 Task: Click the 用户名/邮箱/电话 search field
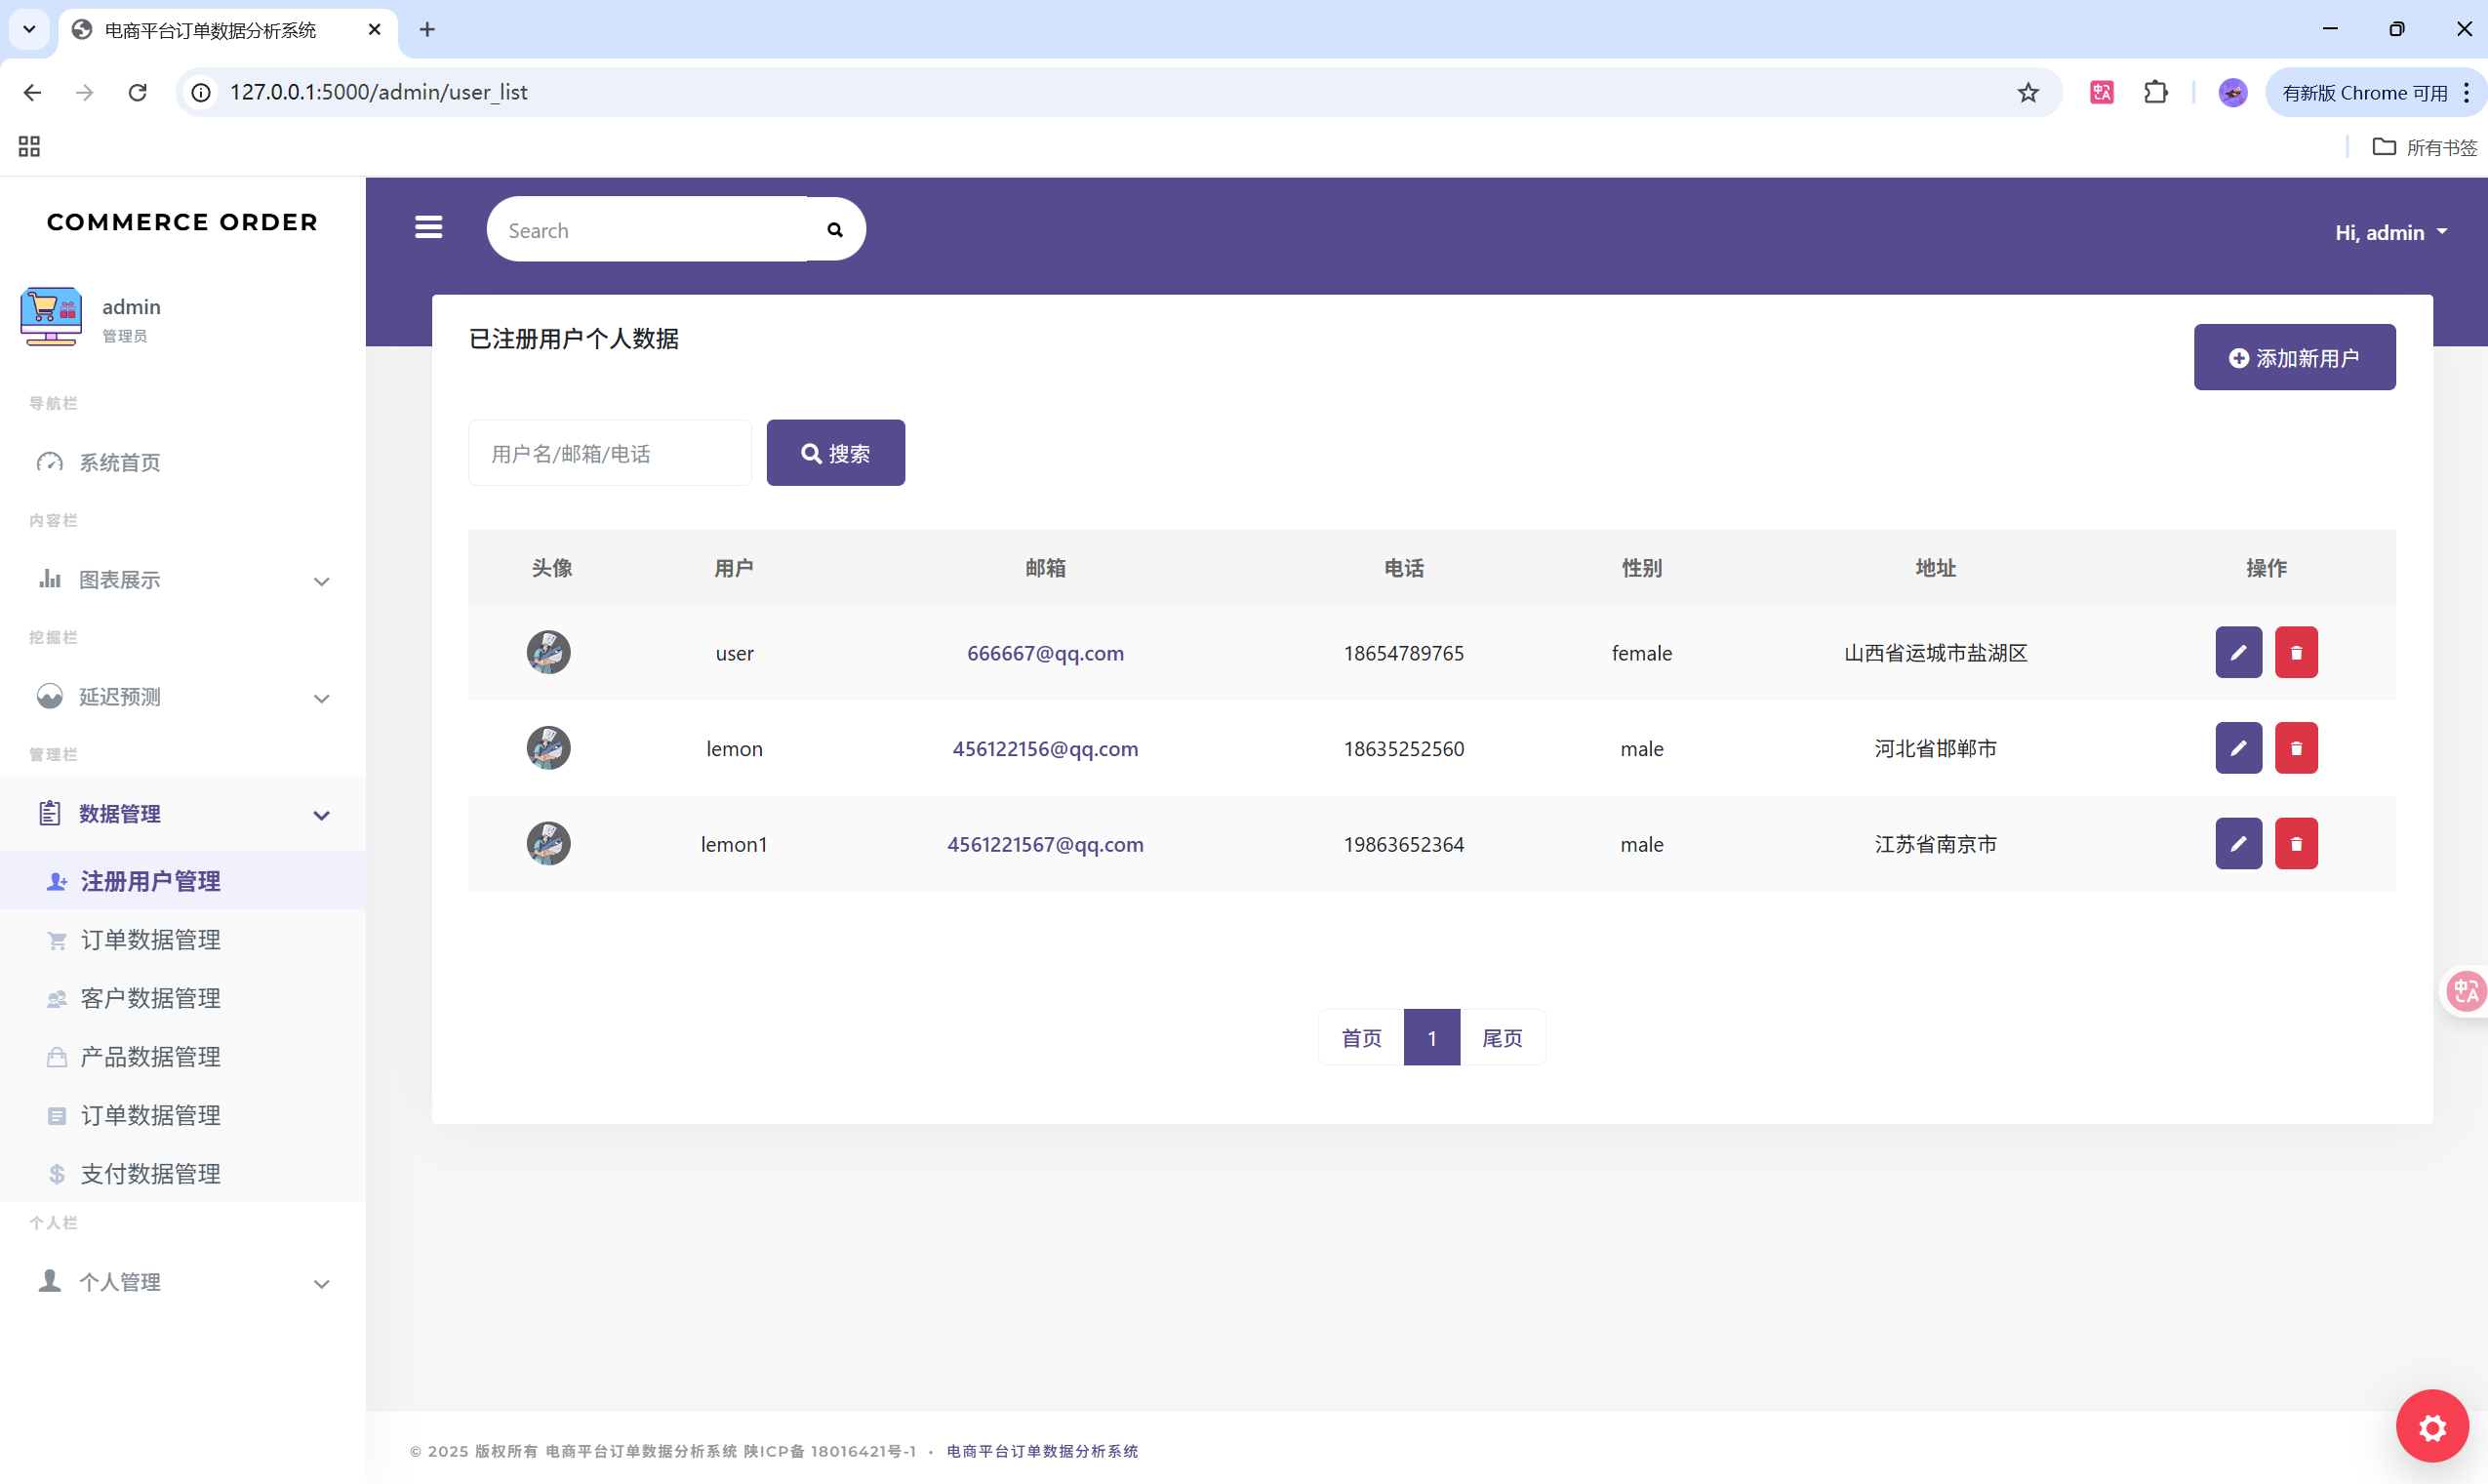[609, 453]
